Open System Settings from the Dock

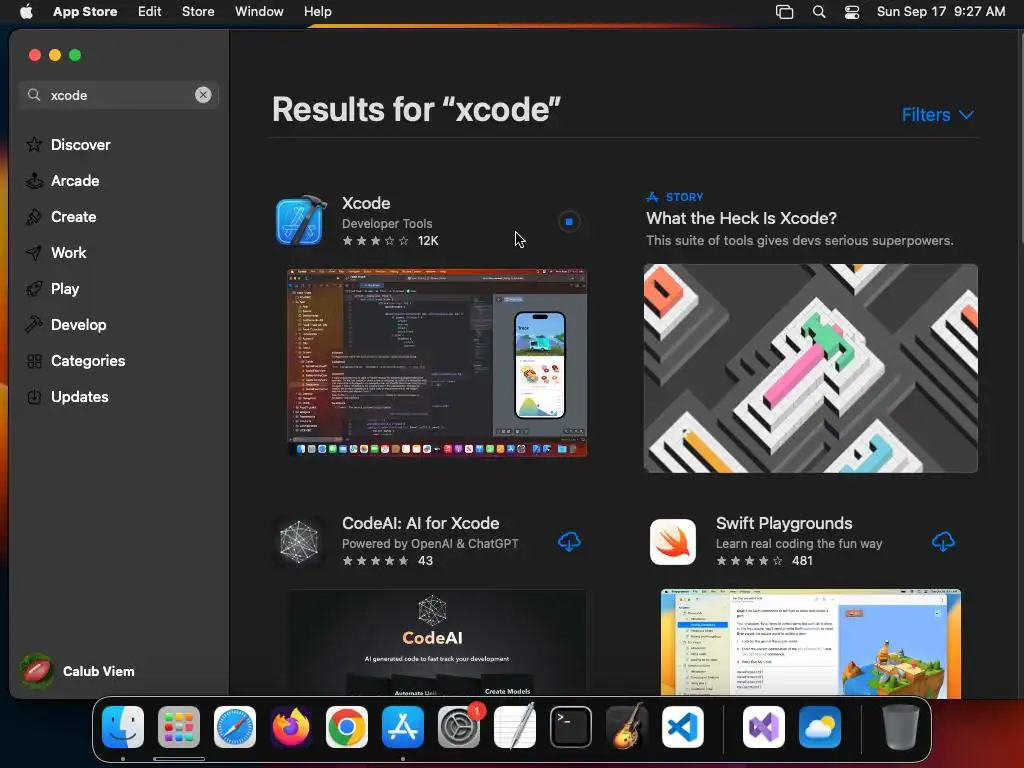click(459, 727)
